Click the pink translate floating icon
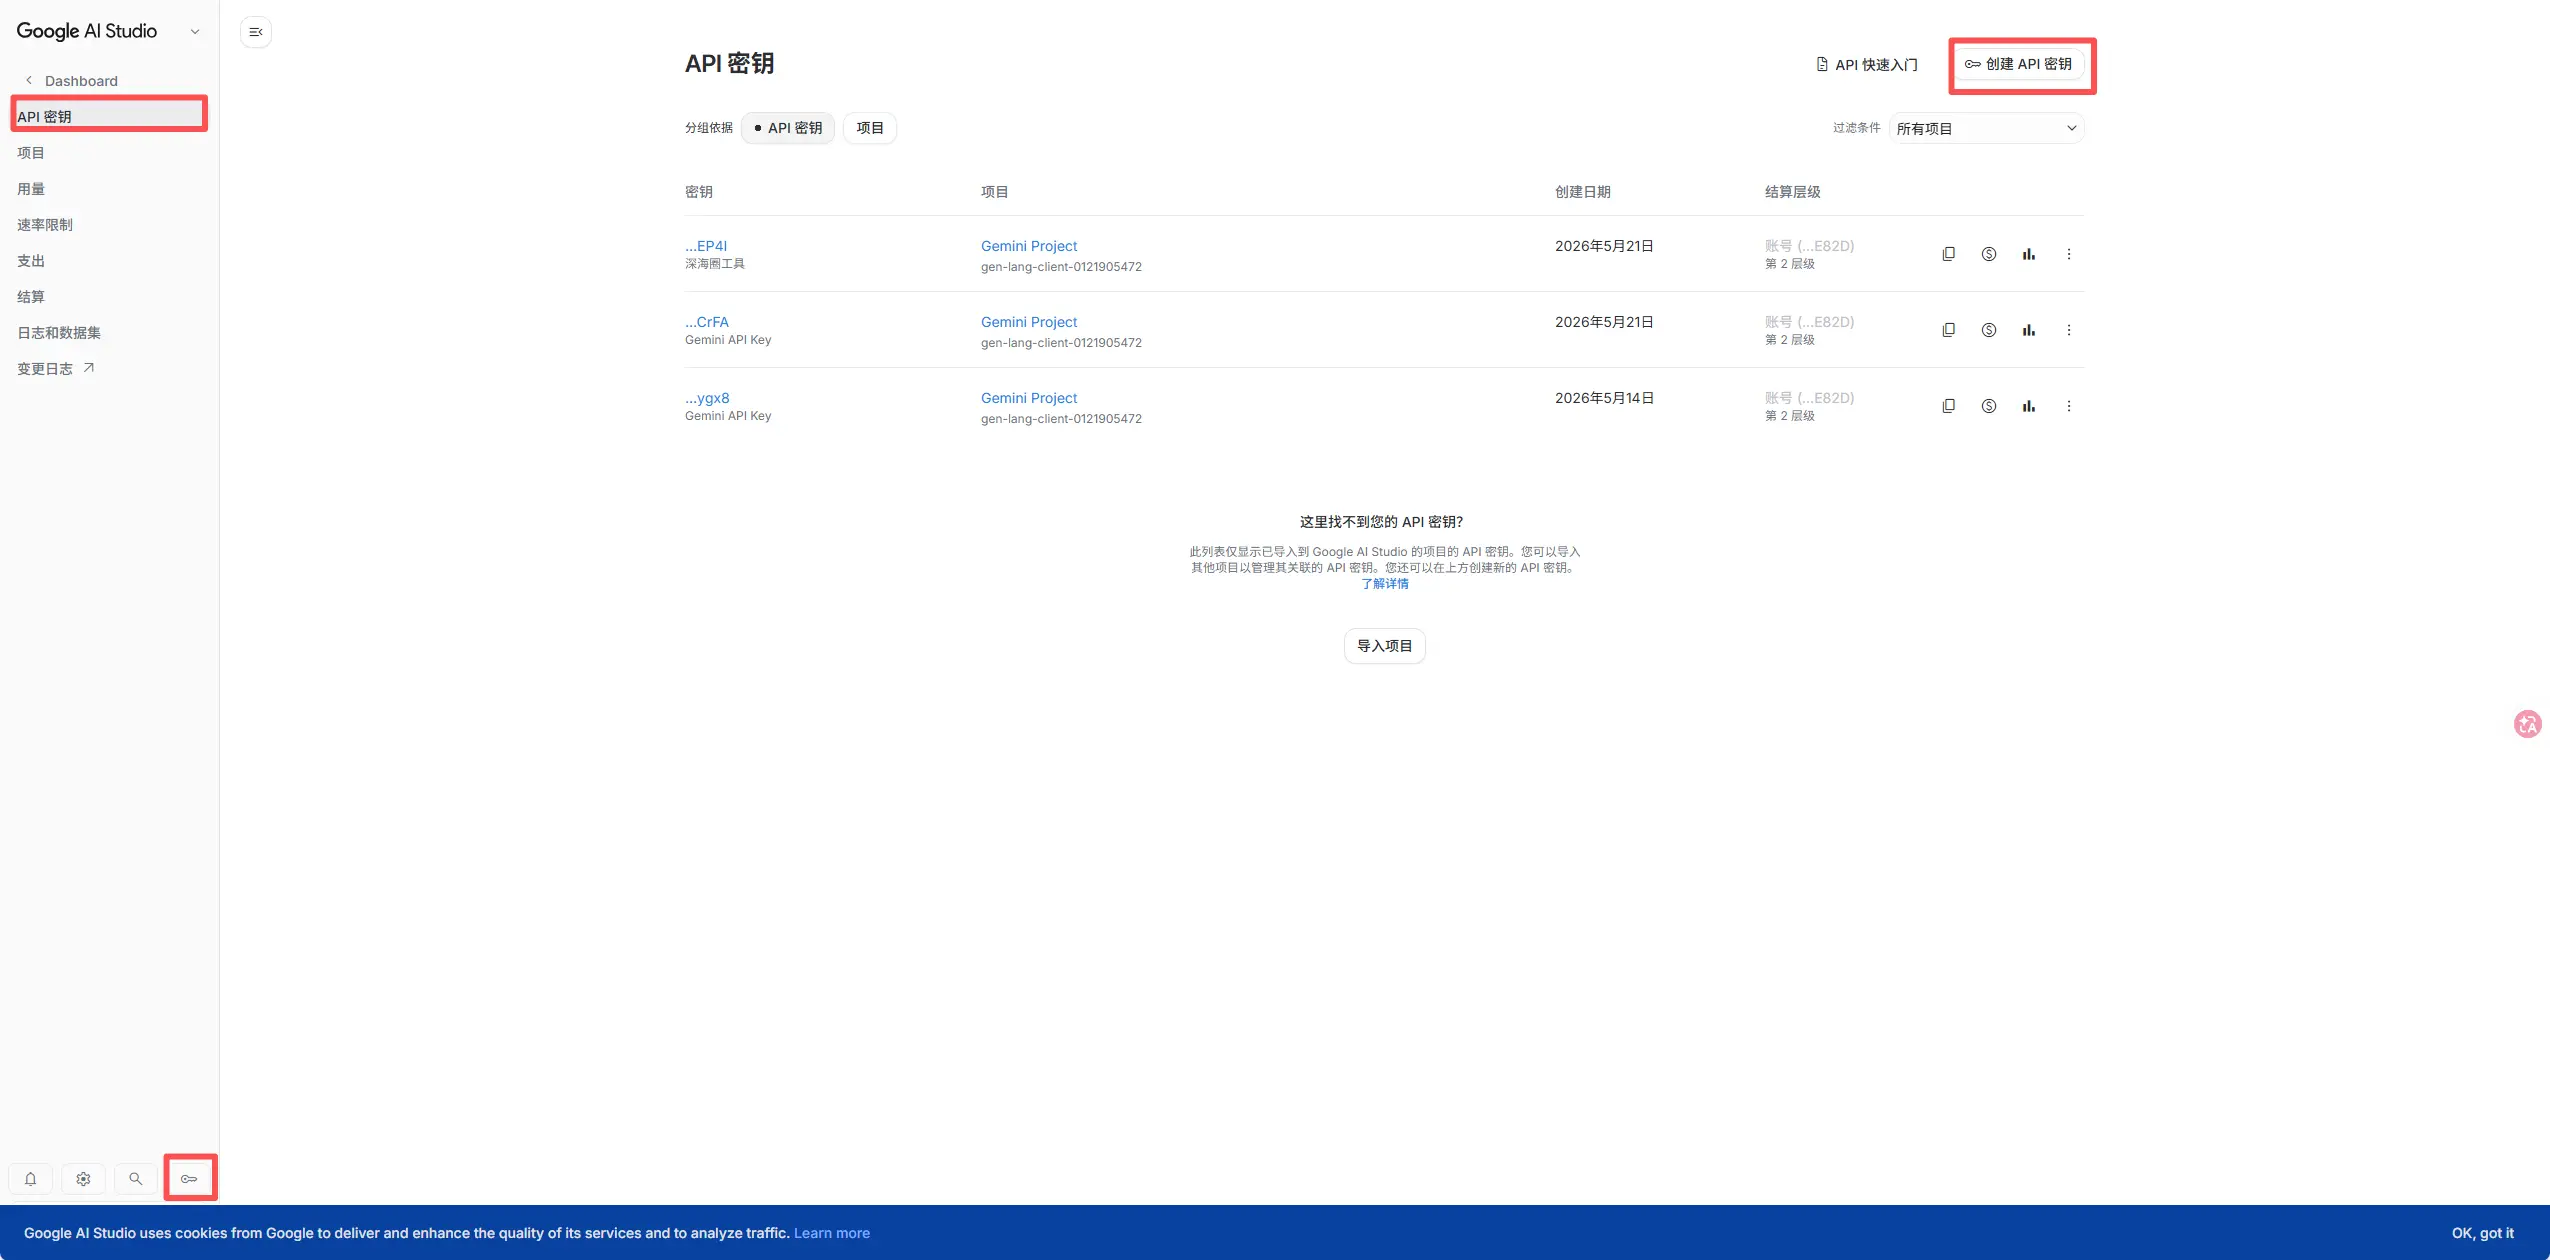This screenshot has width=2550, height=1260. point(2527,724)
